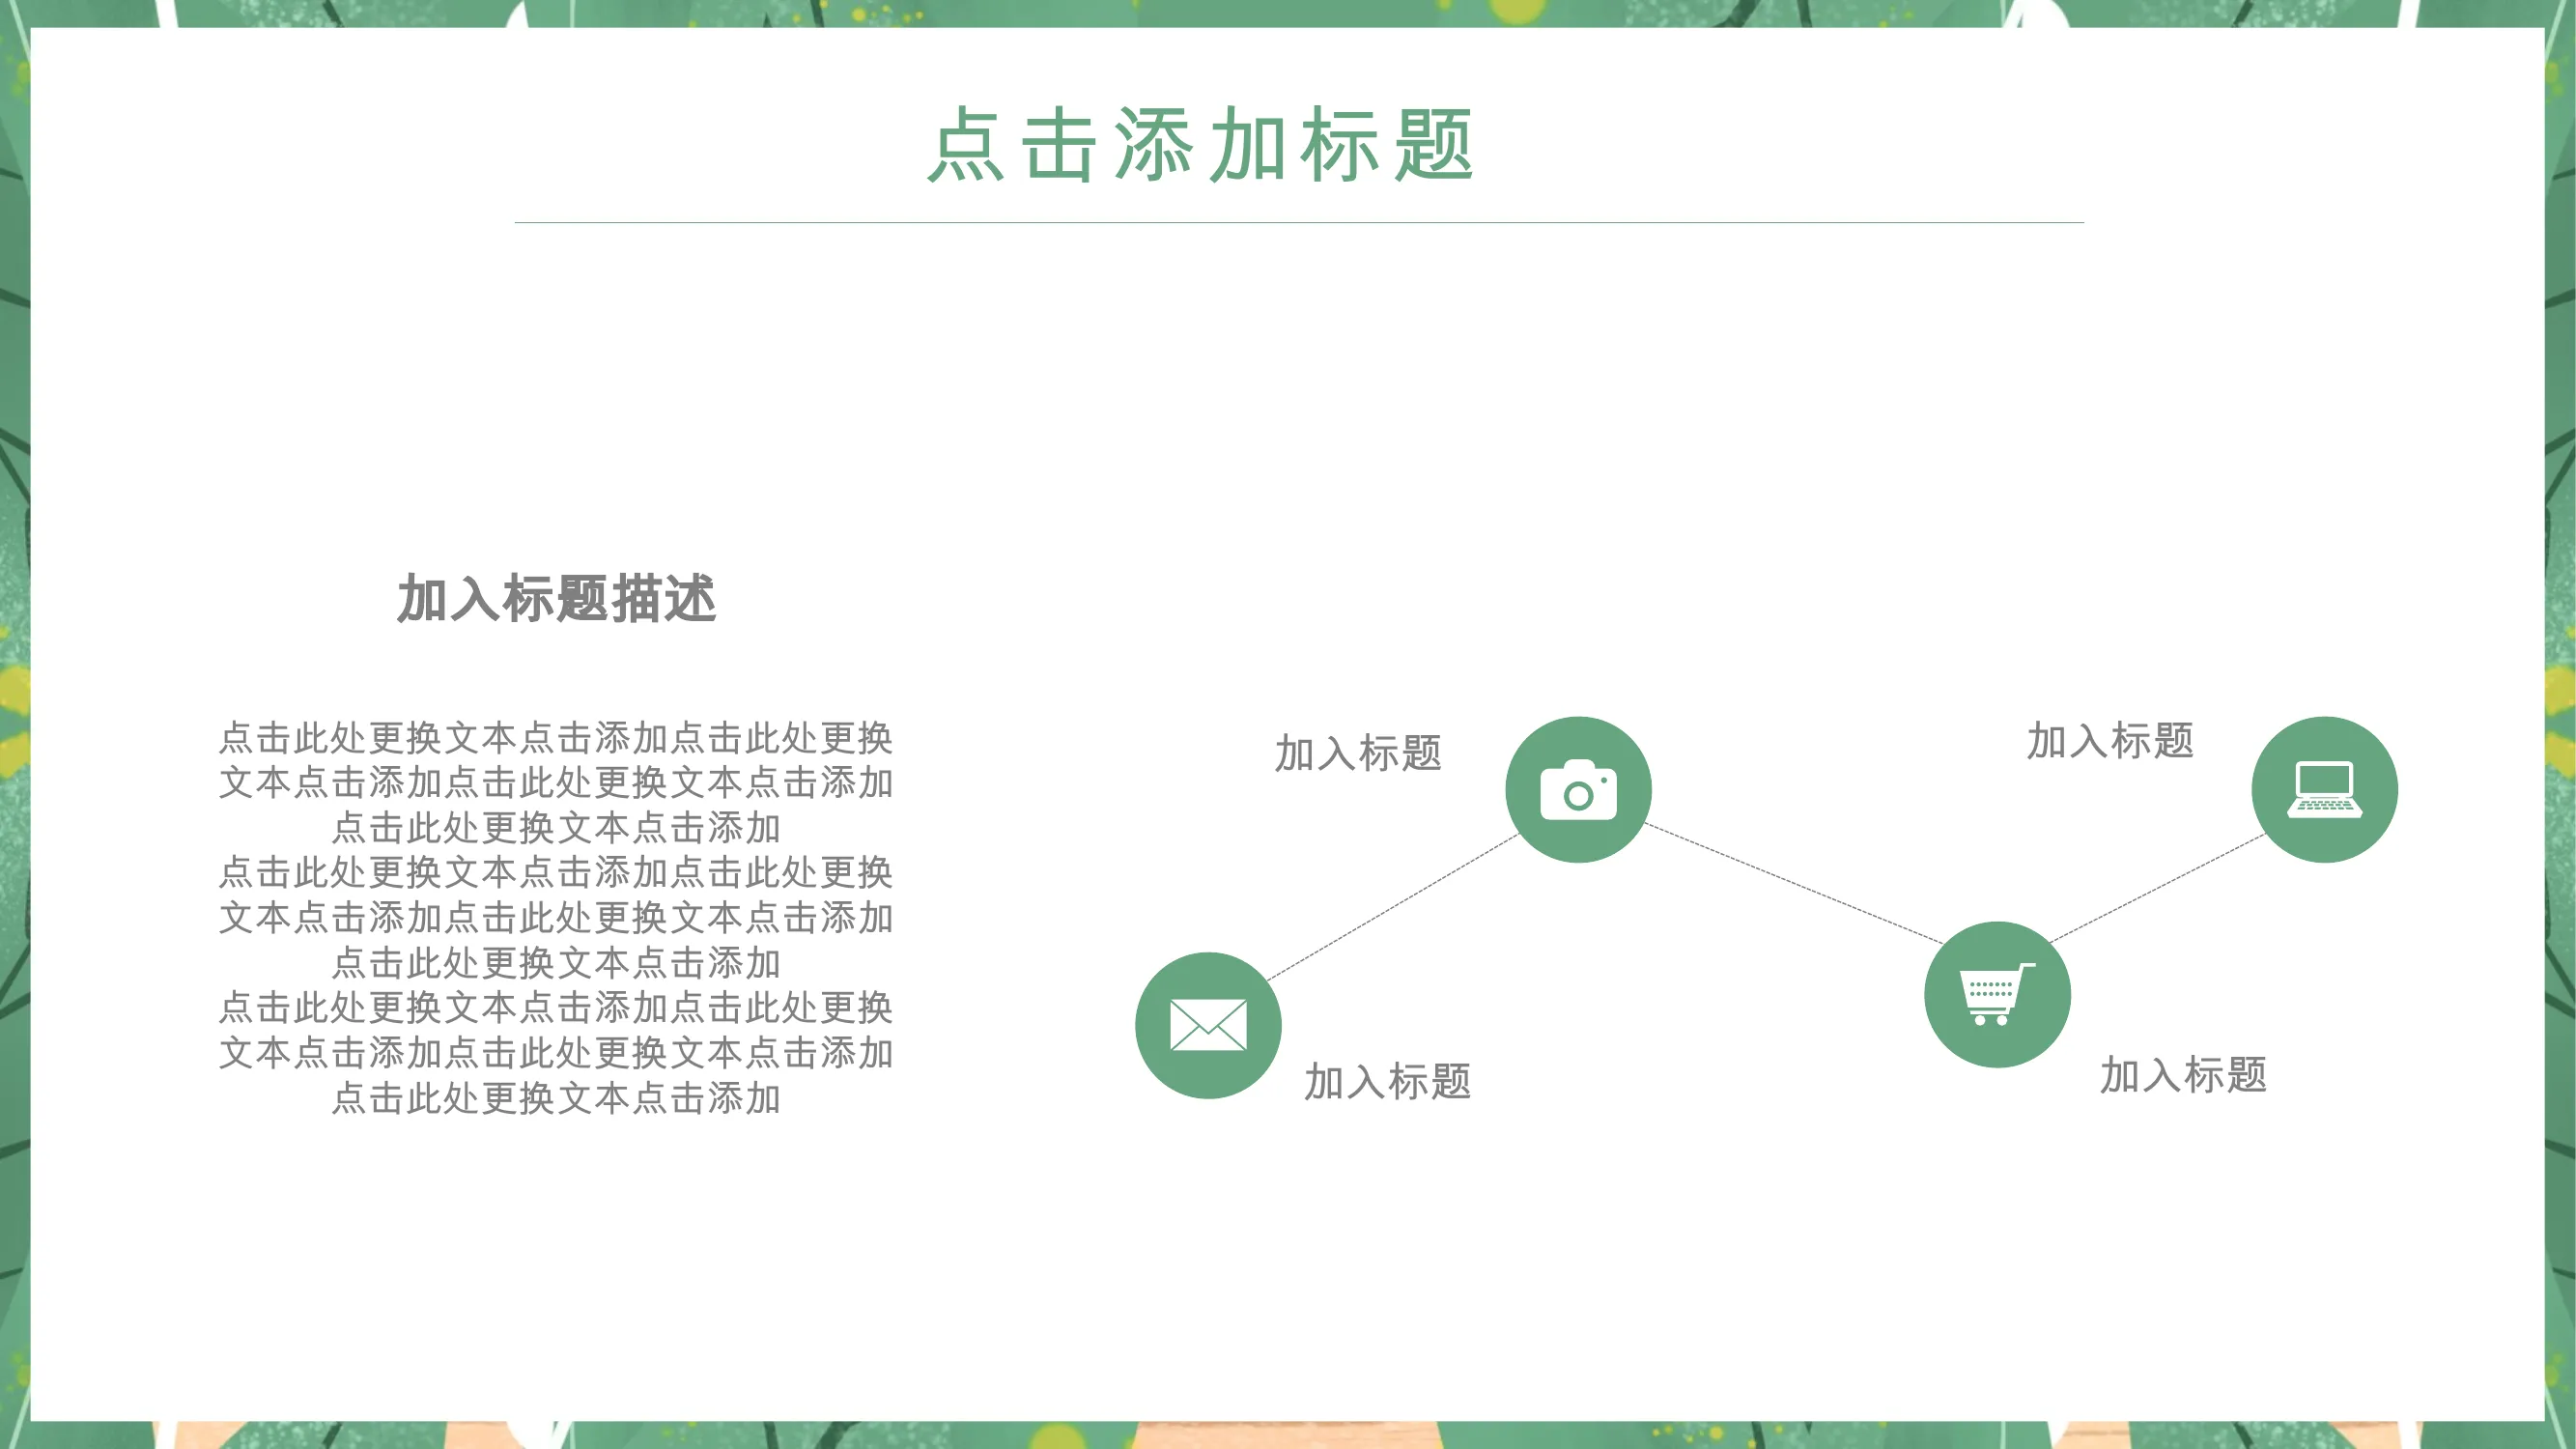Select 加入标题 label beside the envelope icon

pyautogui.click(x=1387, y=1081)
